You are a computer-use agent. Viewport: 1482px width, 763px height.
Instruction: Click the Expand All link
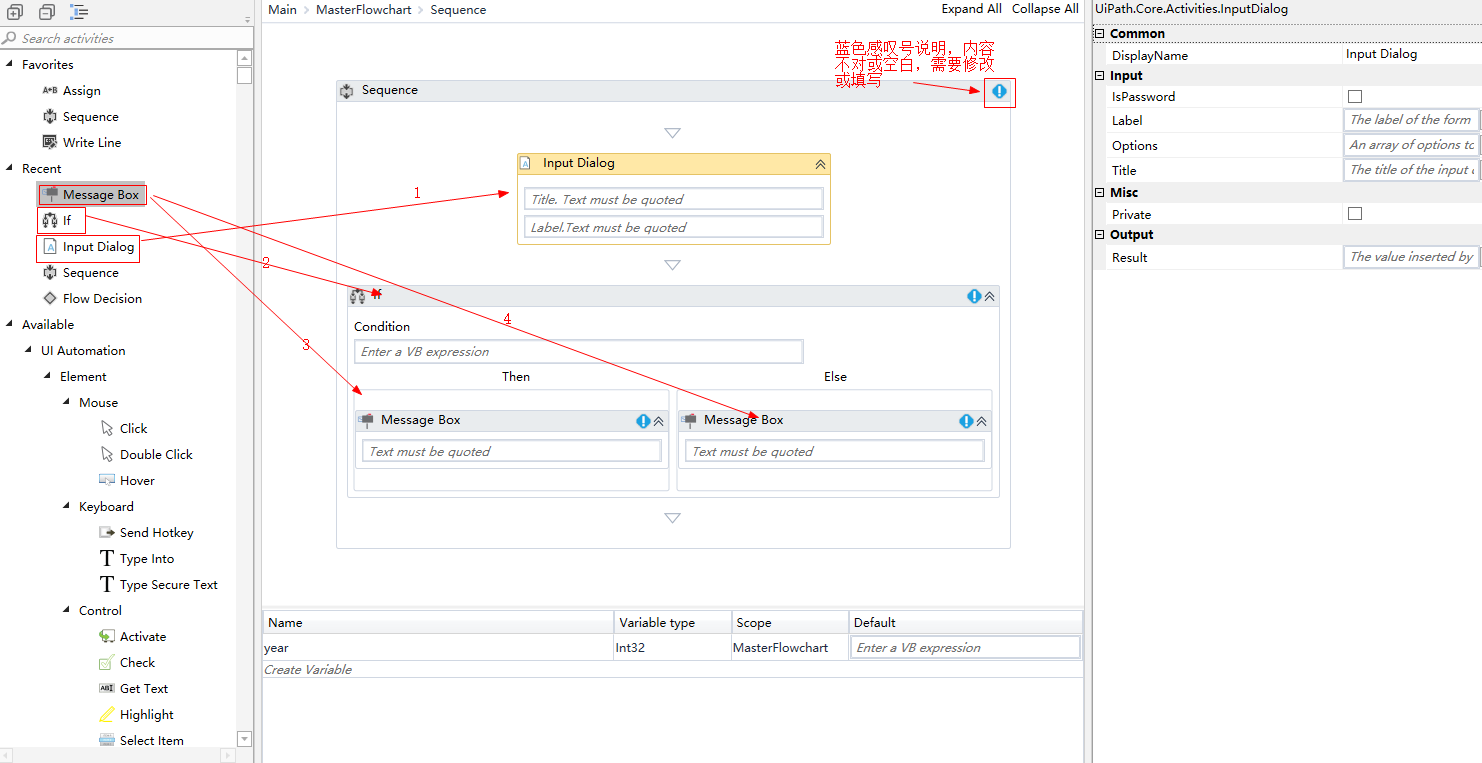click(971, 8)
